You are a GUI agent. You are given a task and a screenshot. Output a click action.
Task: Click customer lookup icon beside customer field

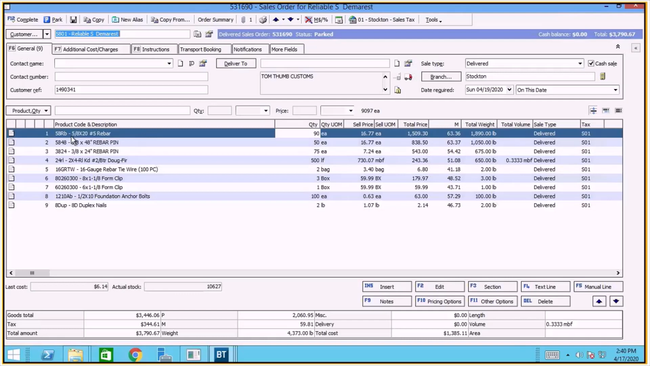click(197, 34)
